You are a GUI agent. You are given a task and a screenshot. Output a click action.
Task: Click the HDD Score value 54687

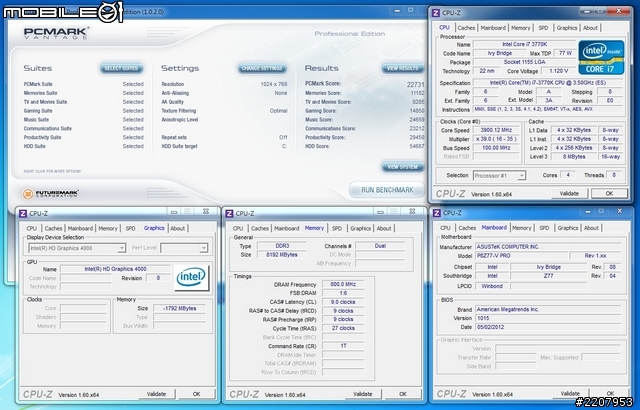(417, 146)
